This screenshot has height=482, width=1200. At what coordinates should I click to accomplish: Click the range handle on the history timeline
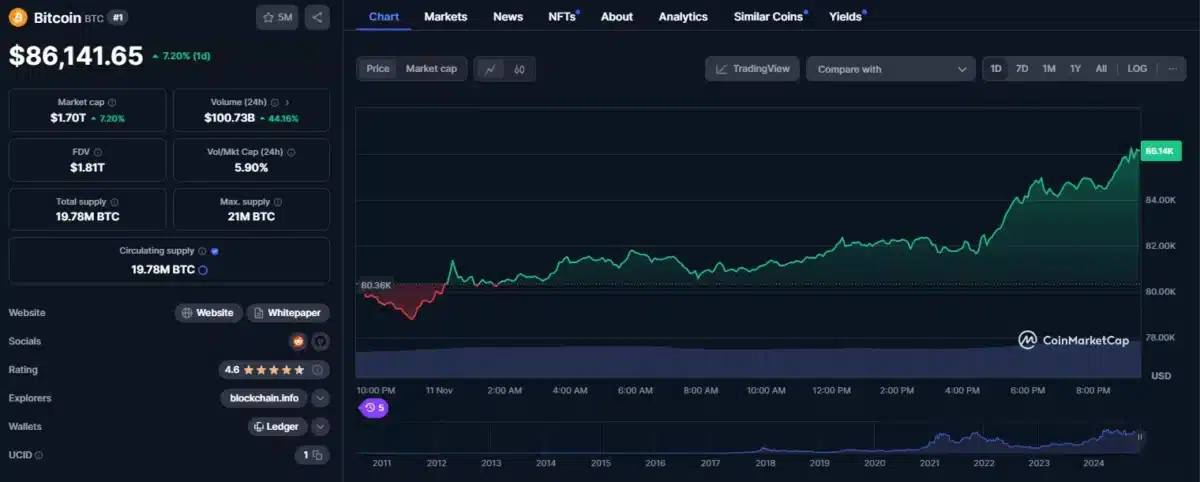(x=1140, y=436)
